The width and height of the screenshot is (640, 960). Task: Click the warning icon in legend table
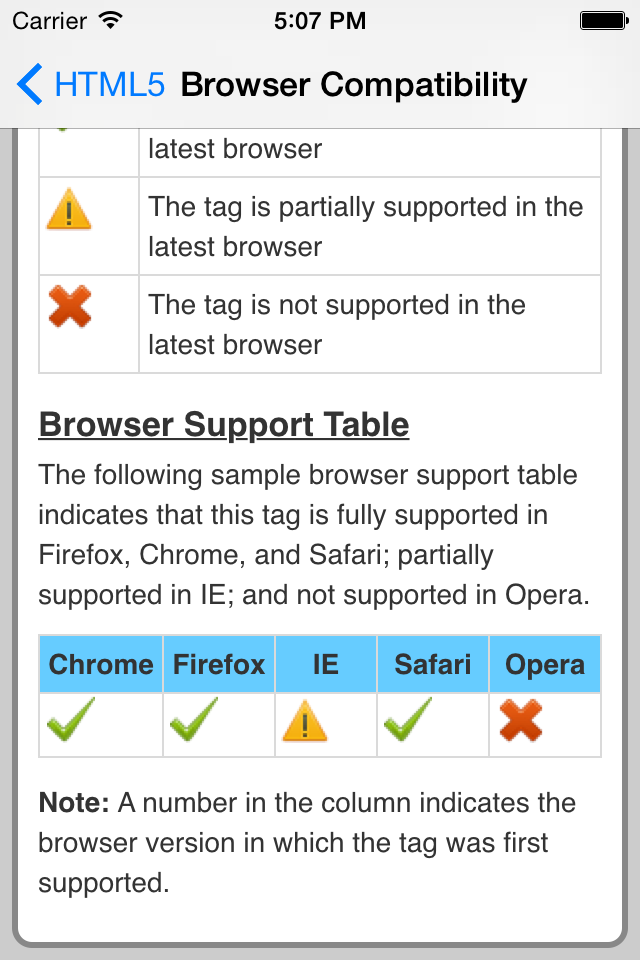click(69, 209)
